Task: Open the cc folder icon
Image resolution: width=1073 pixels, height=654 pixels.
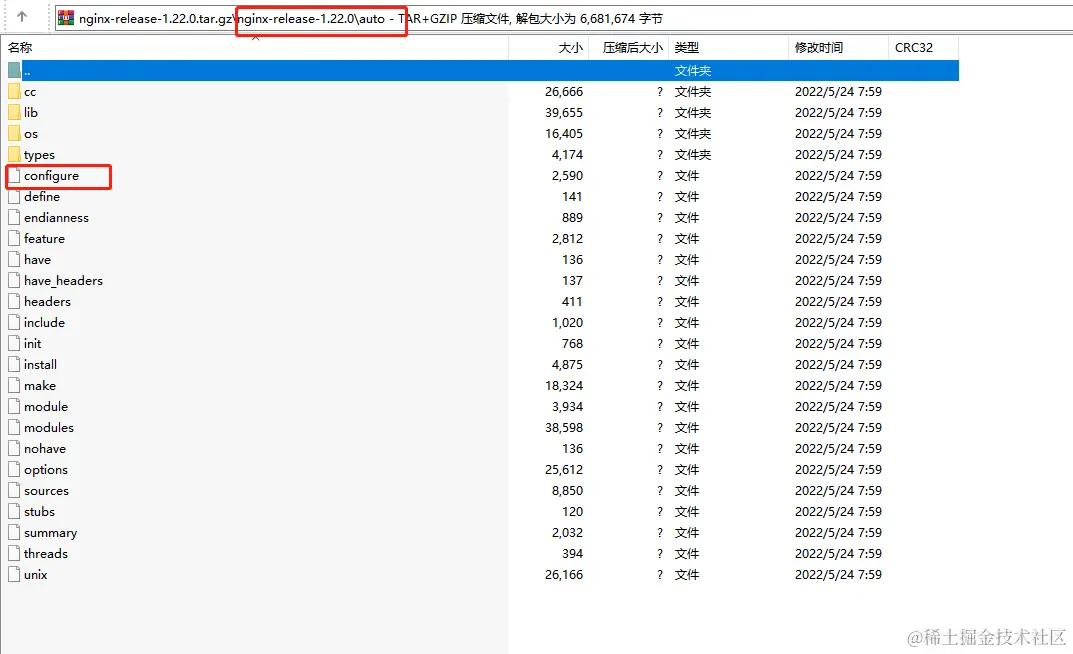Action: [x=14, y=92]
